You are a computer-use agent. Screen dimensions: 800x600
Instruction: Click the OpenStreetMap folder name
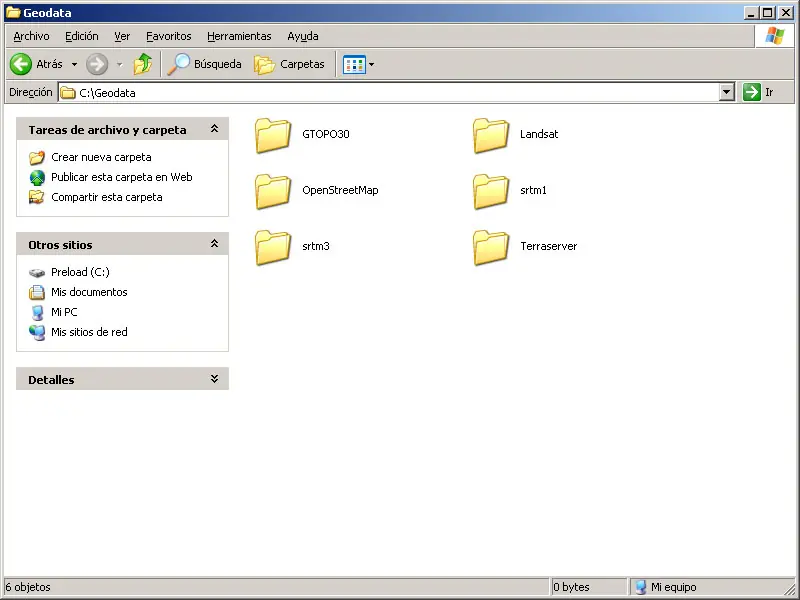[x=340, y=190]
